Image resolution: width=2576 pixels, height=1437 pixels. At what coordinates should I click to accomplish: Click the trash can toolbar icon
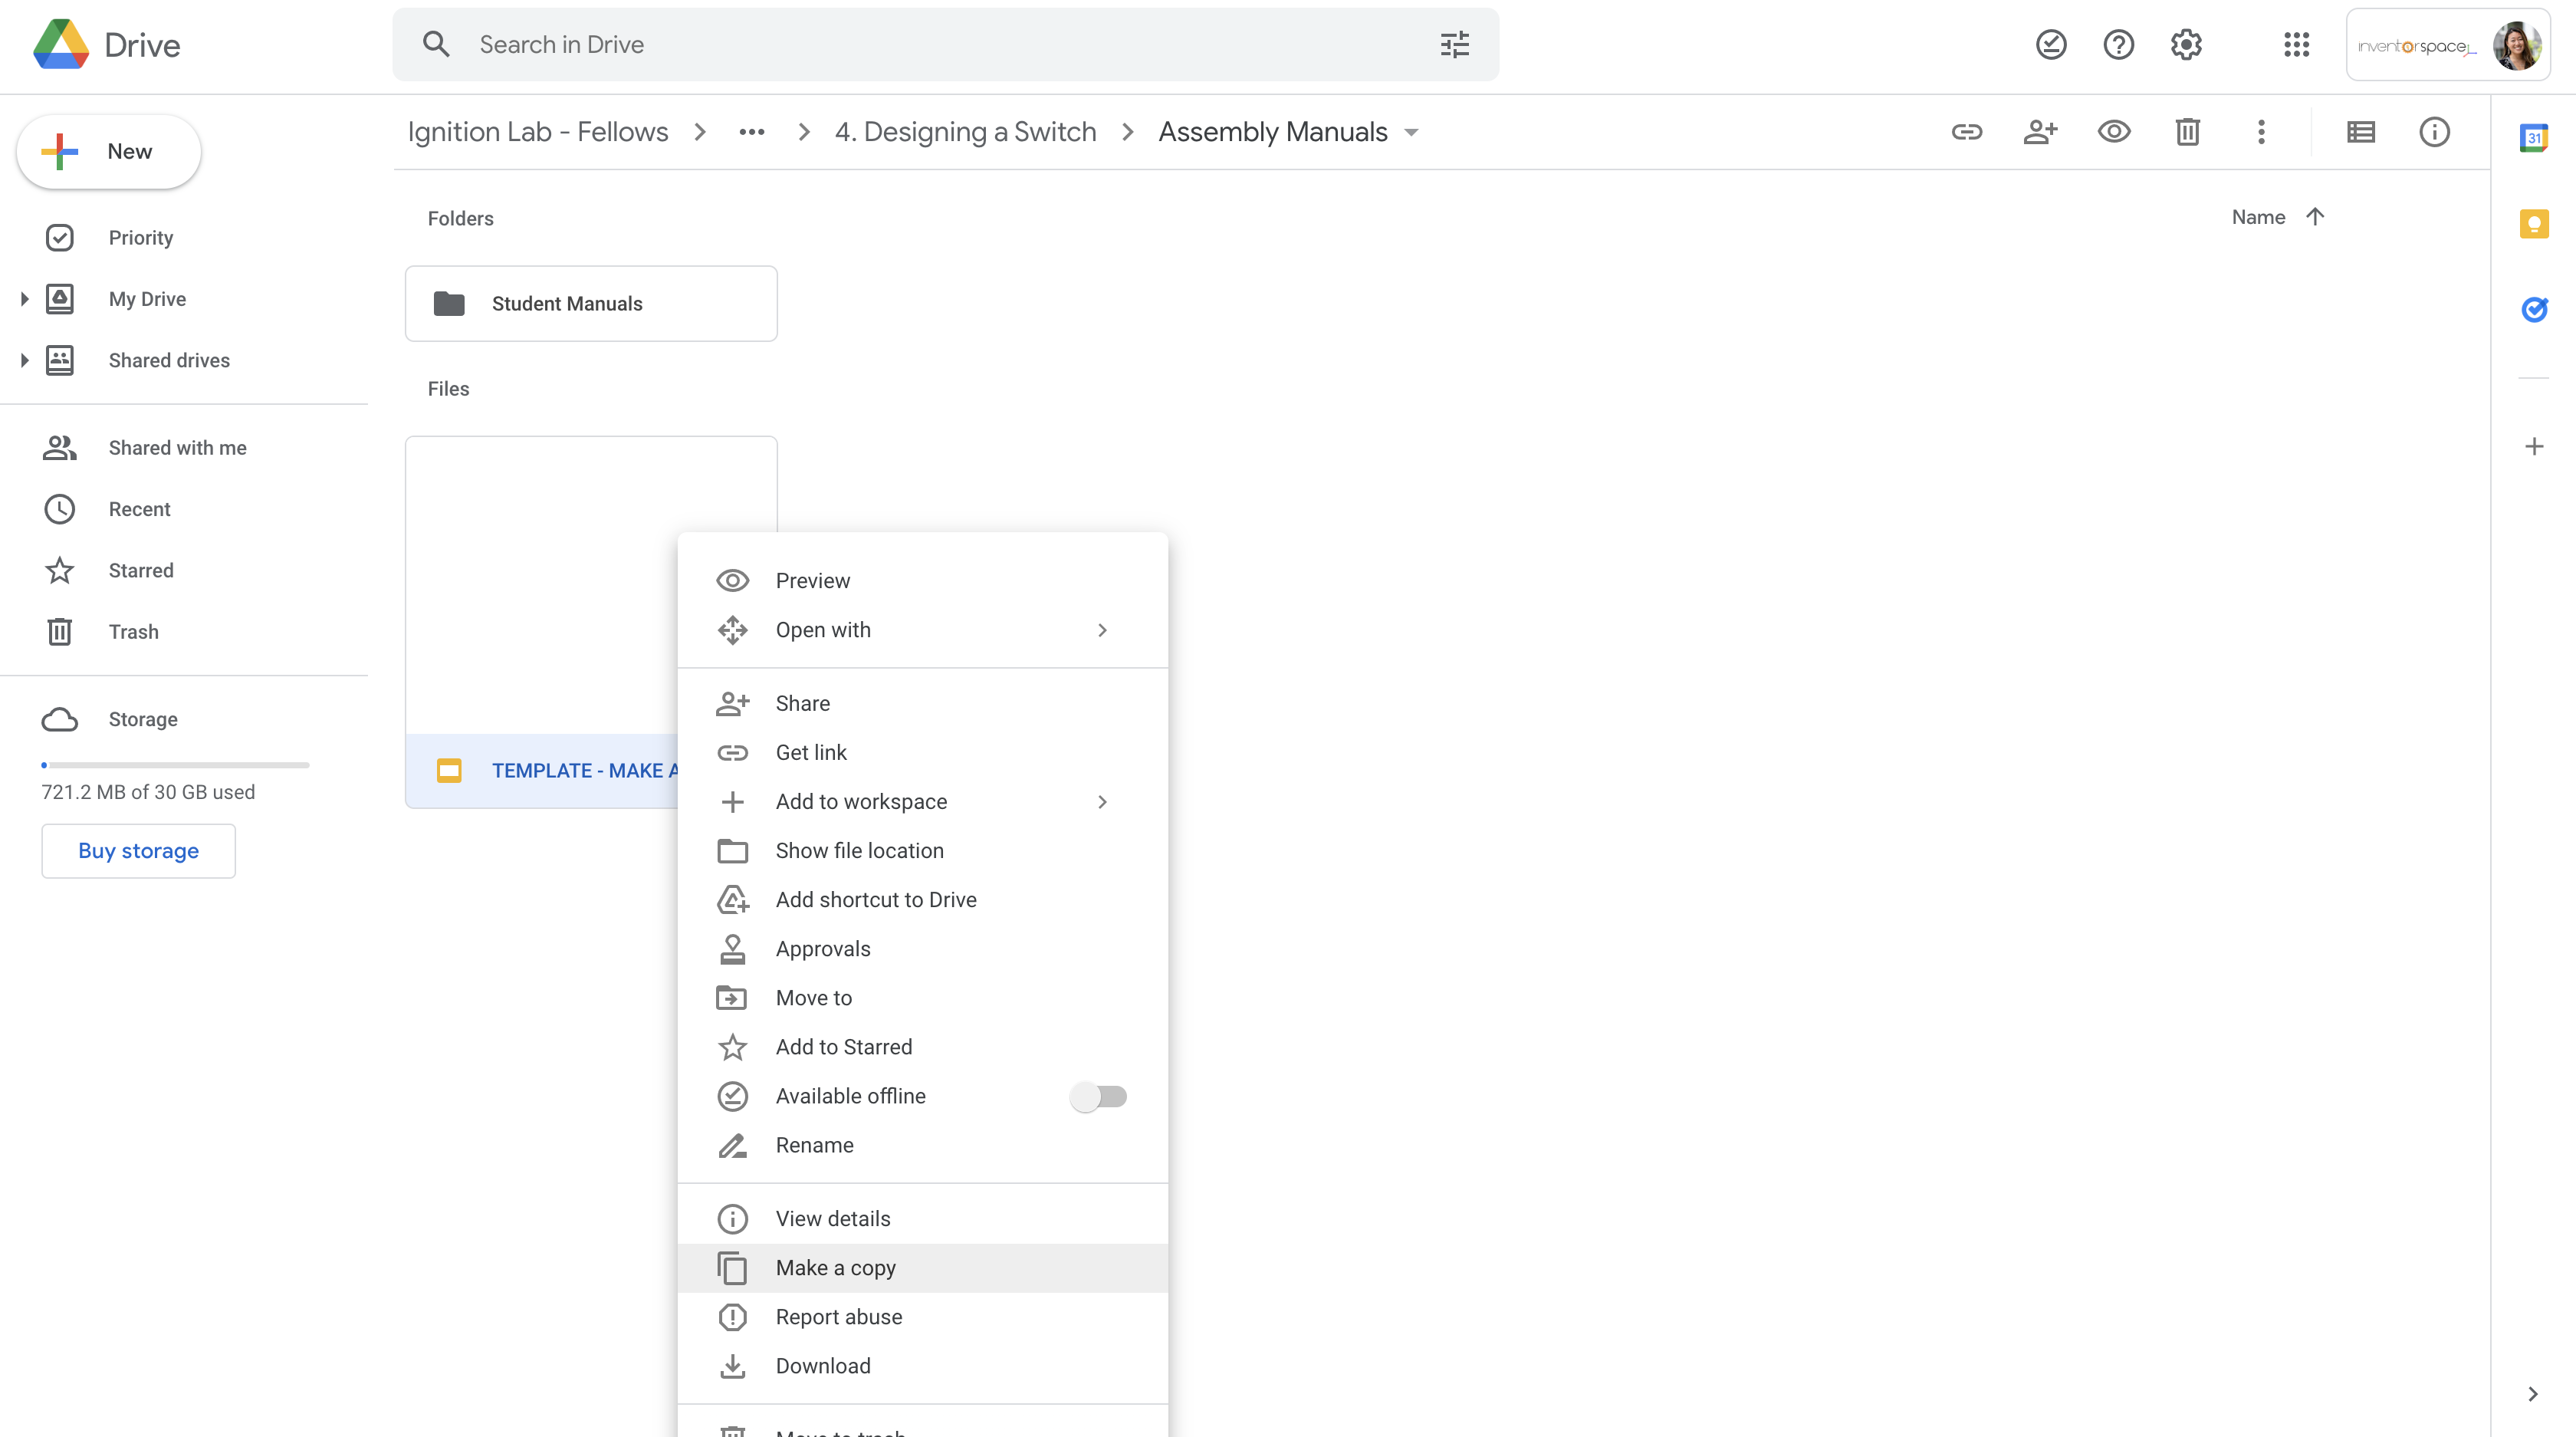click(x=2187, y=132)
